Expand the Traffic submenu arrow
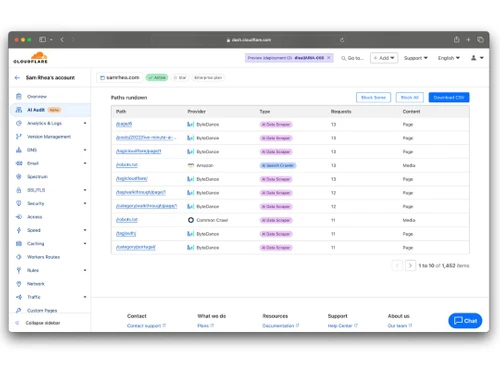Screen dimensions: 500x375 (85, 297)
